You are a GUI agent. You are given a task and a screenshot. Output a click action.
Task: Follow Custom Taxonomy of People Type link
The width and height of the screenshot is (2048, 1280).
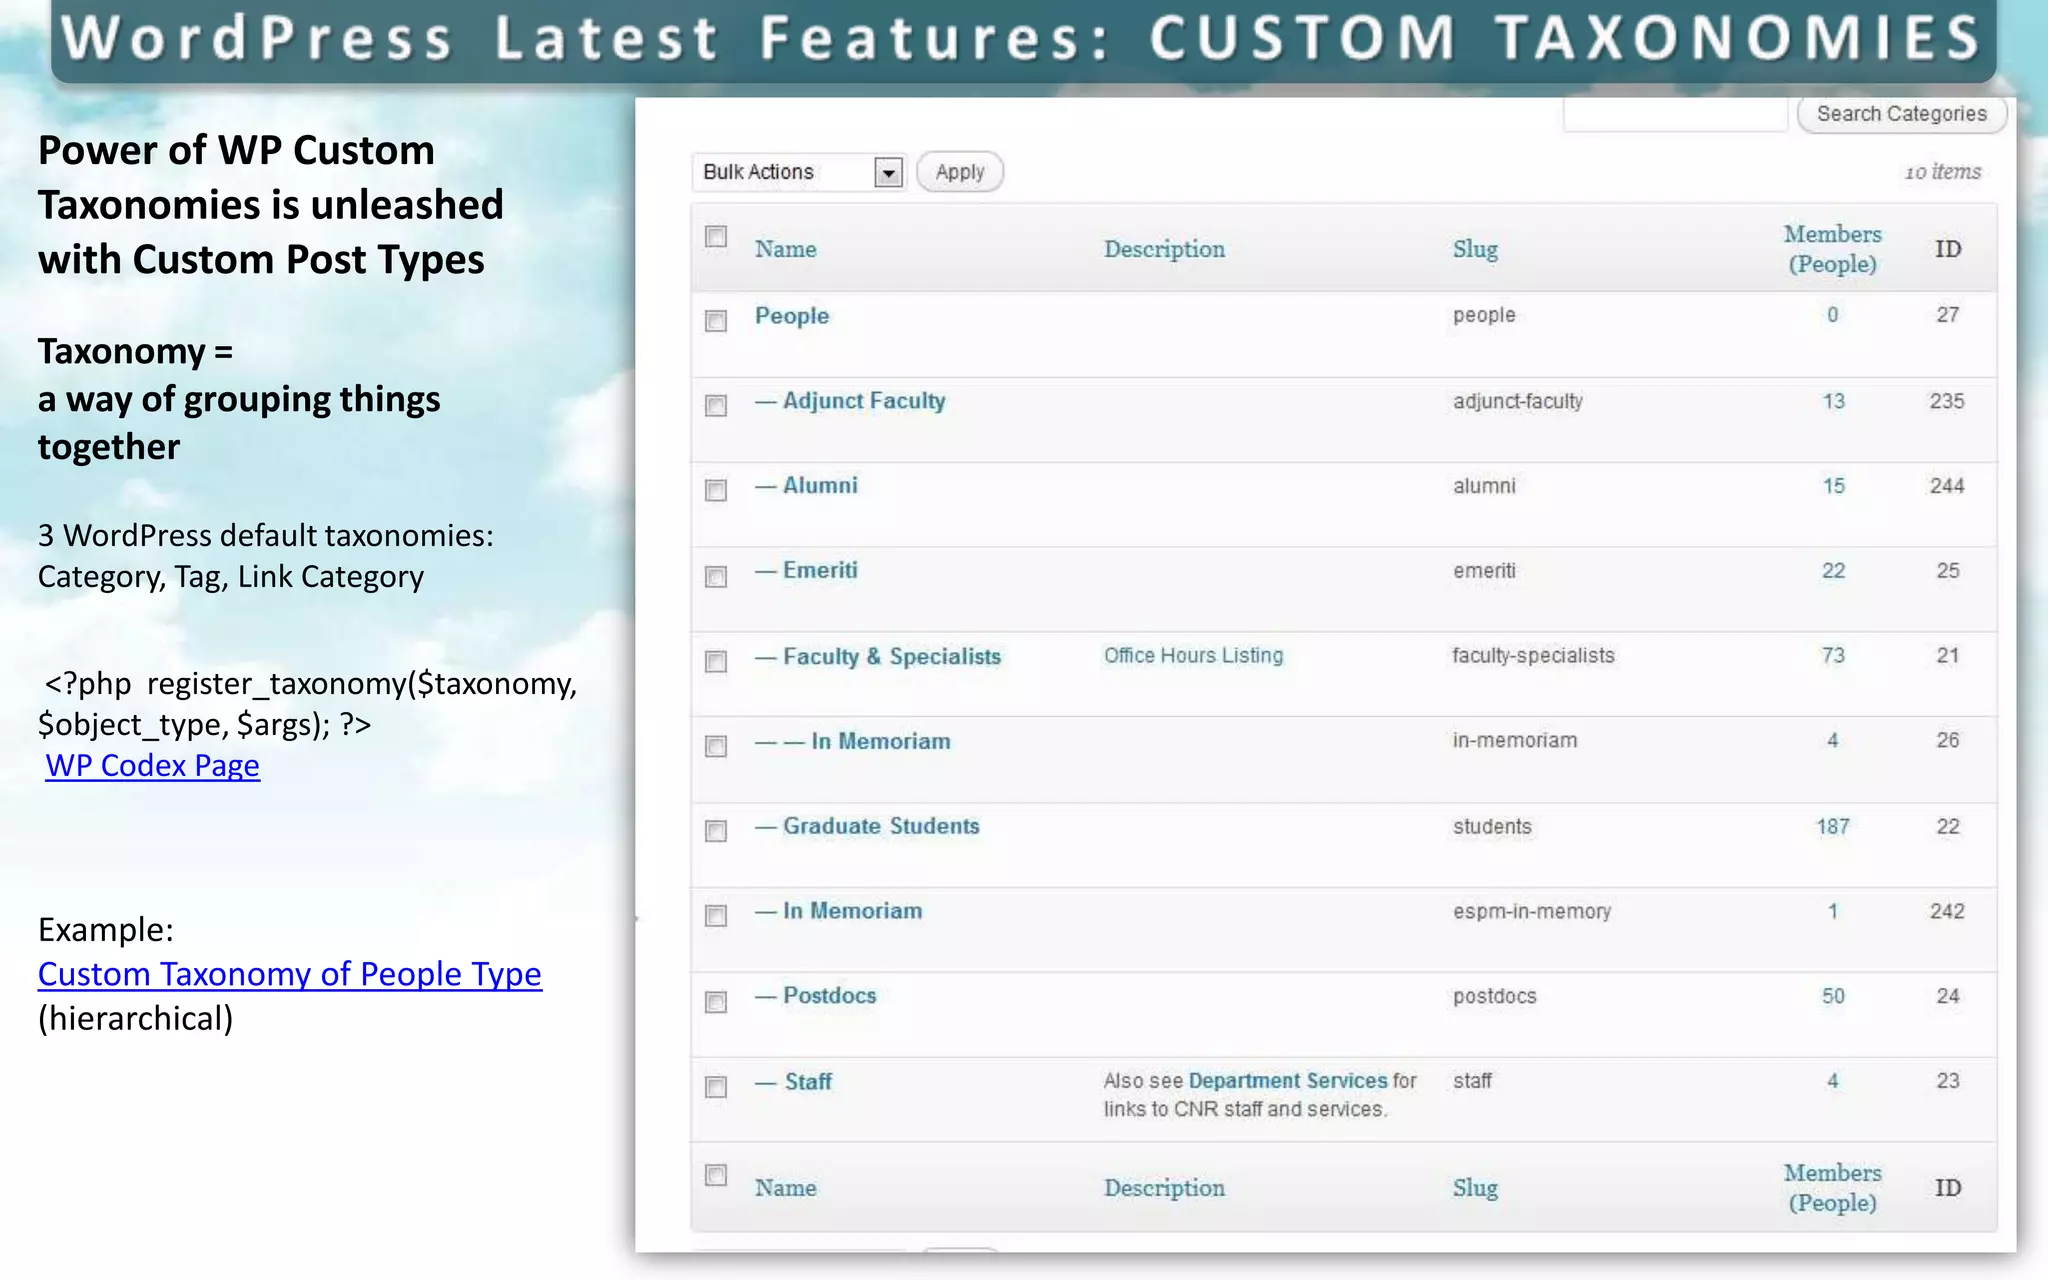(x=289, y=974)
